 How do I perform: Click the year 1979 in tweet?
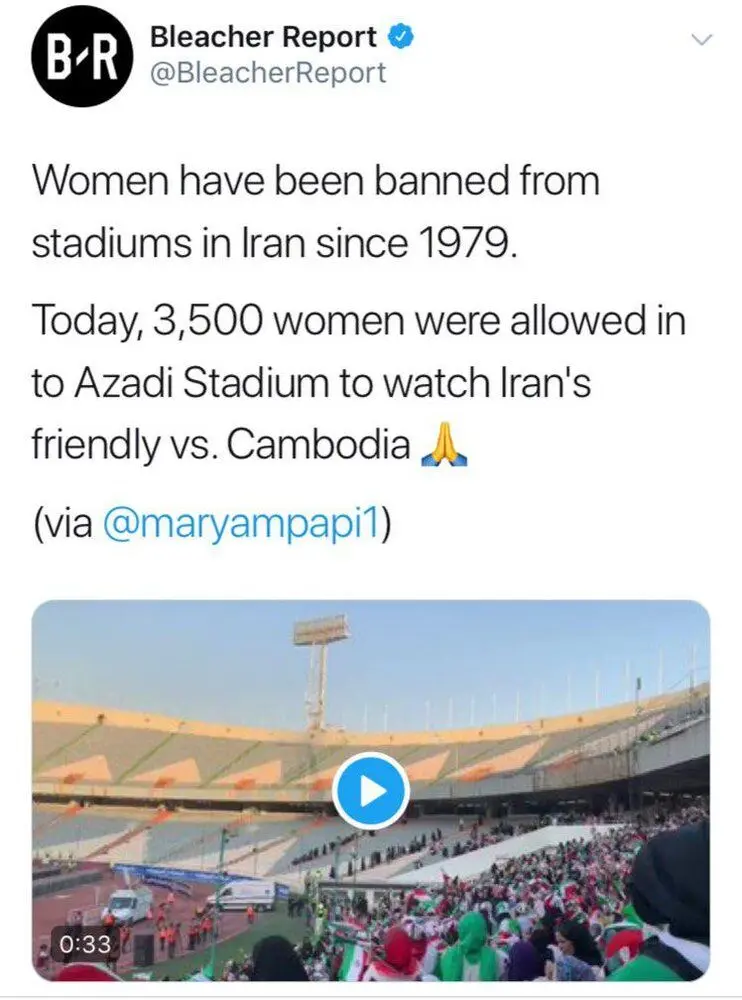pos(466,242)
